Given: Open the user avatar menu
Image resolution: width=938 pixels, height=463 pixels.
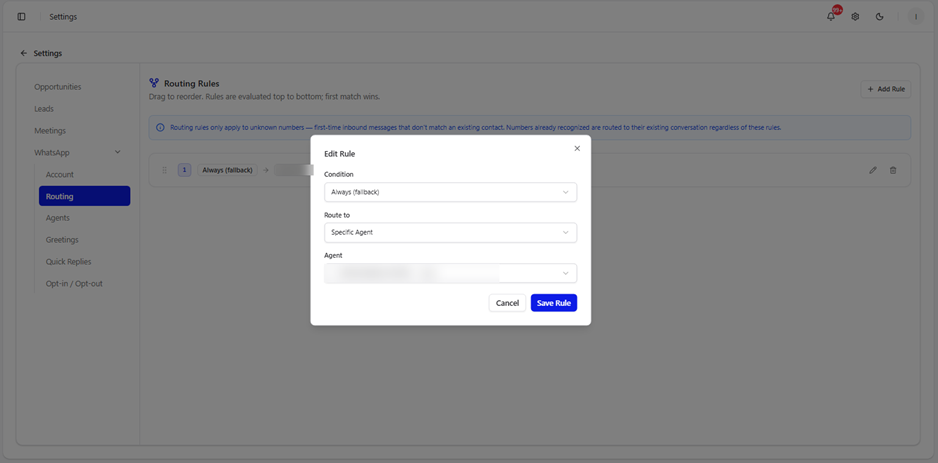Looking at the screenshot, I should click(x=915, y=17).
